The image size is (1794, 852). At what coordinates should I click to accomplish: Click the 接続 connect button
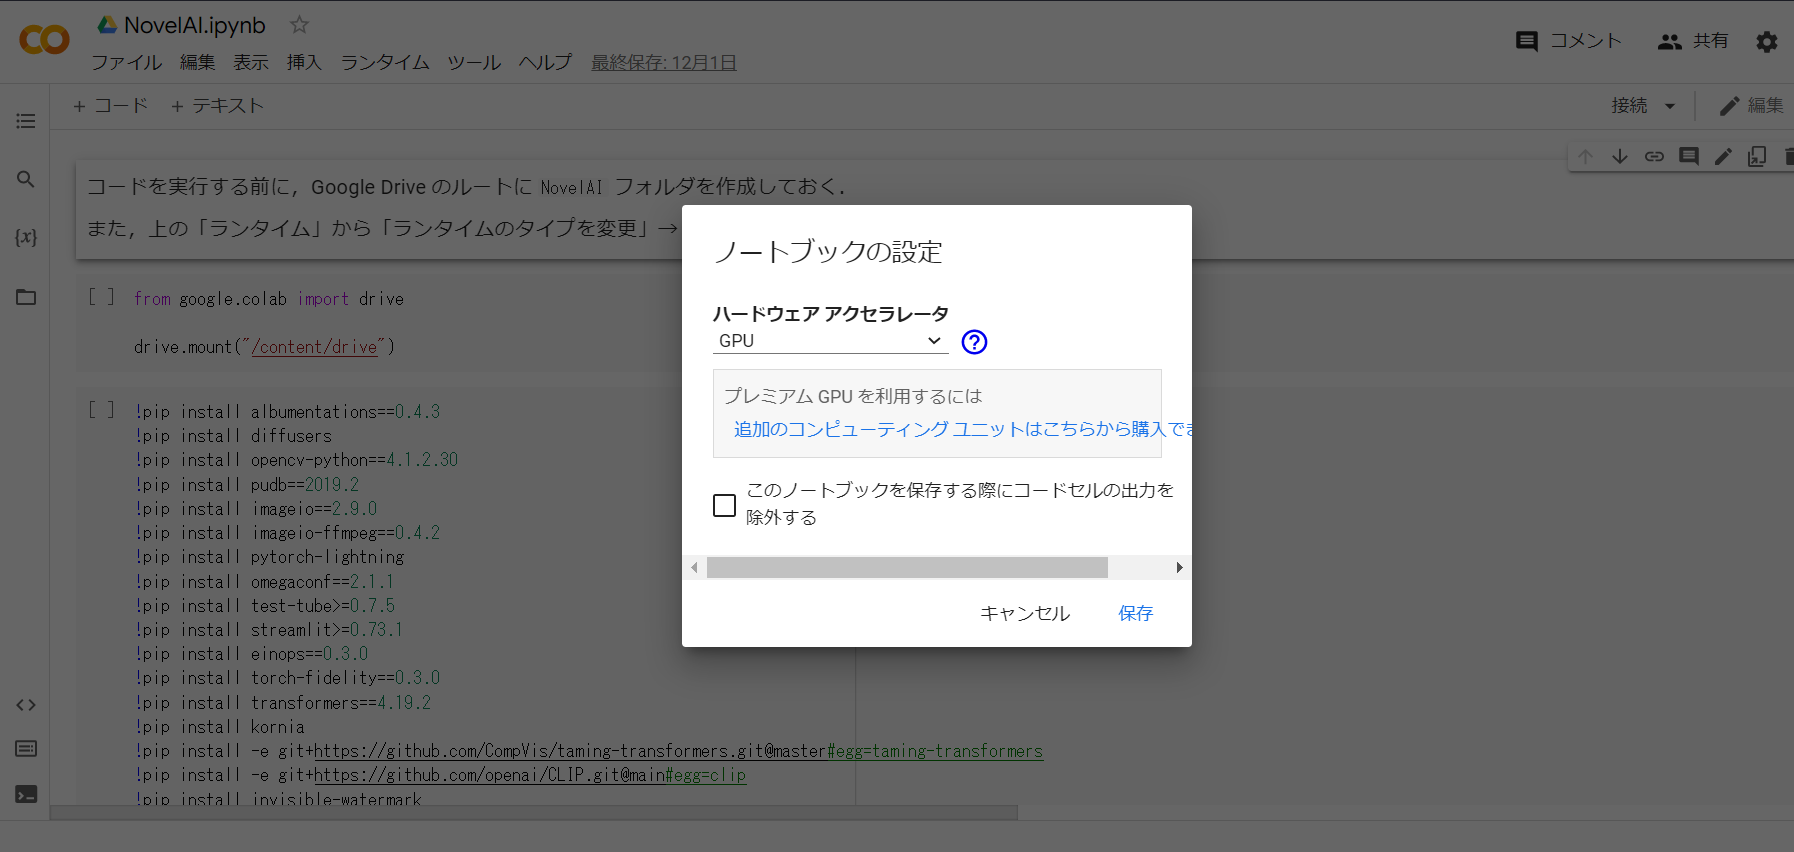(1629, 106)
